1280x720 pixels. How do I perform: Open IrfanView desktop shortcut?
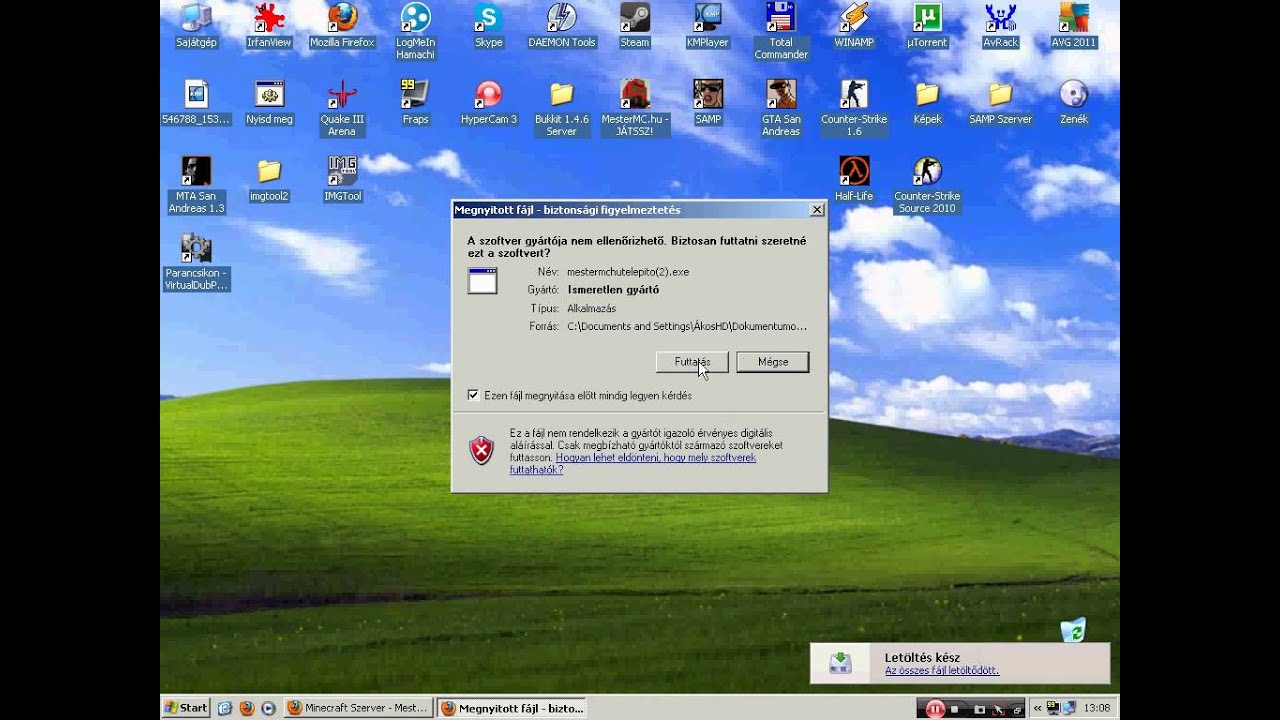tap(268, 25)
